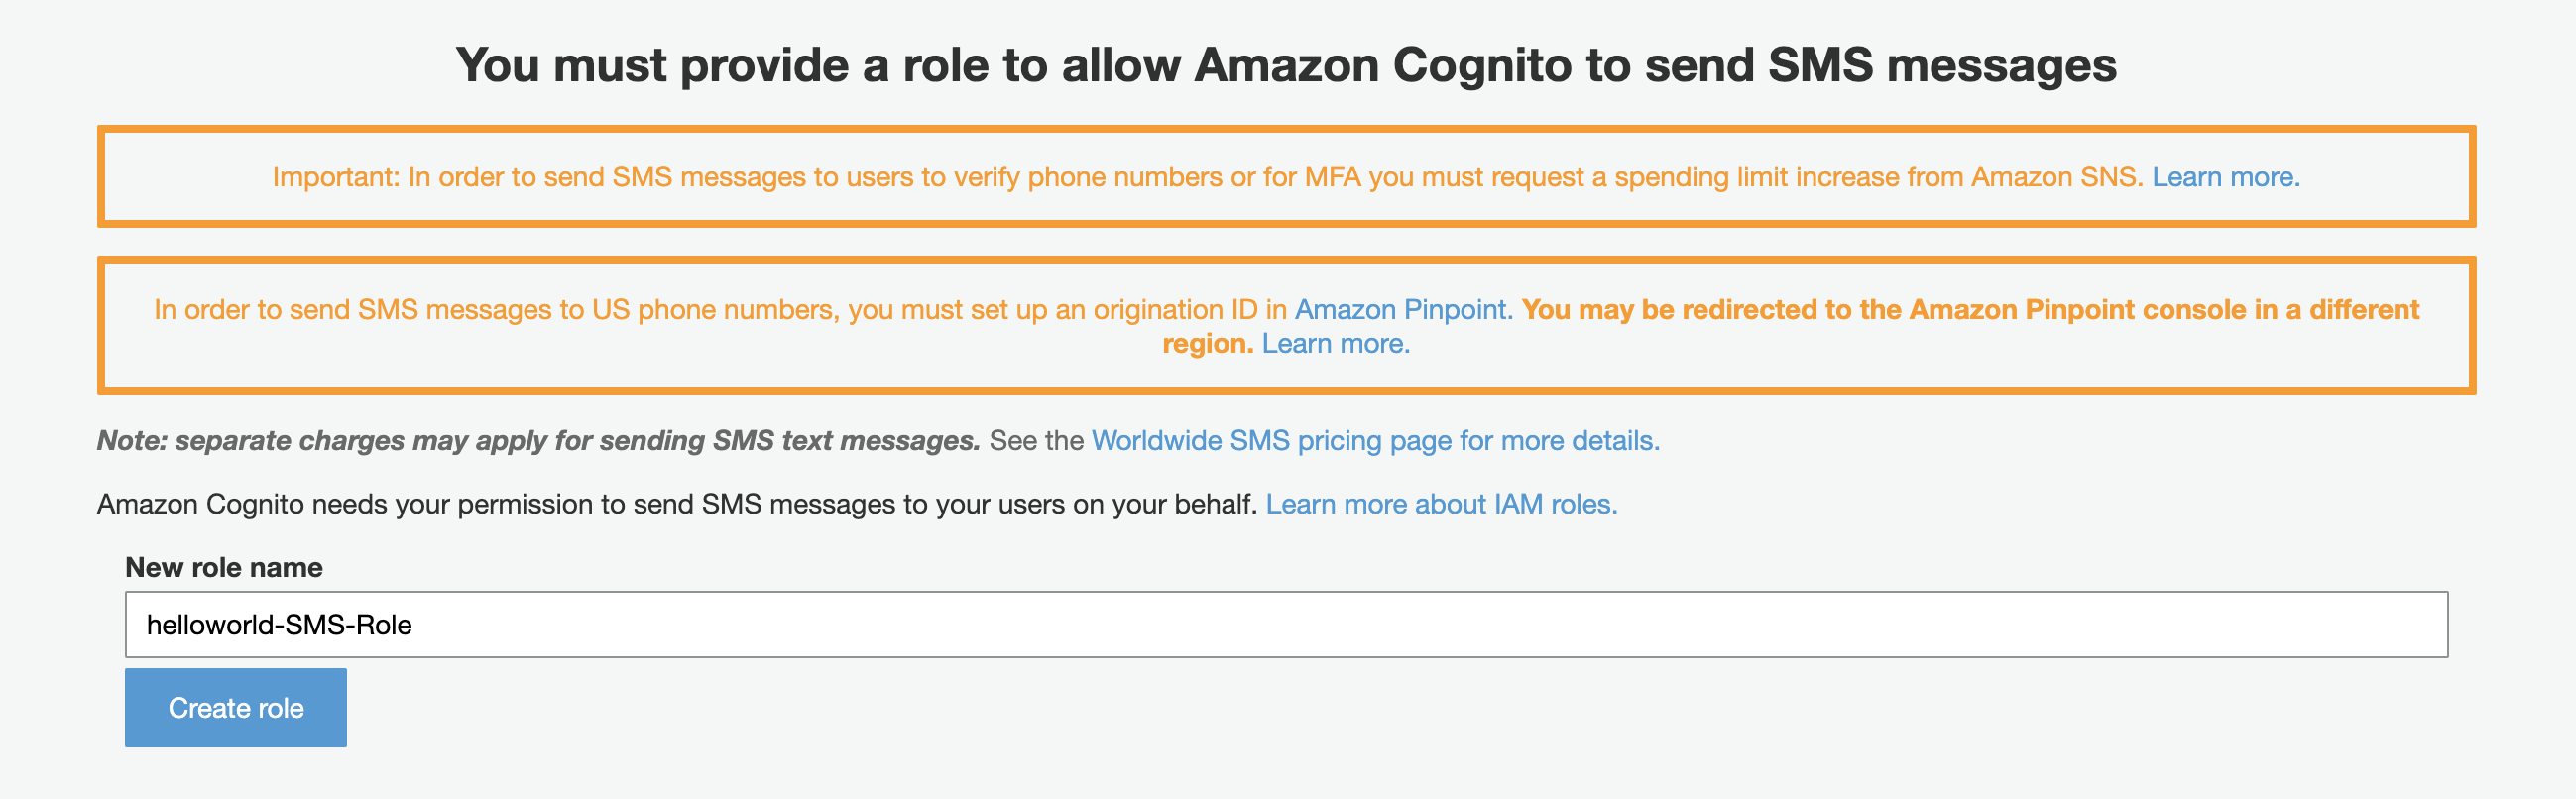The width and height of the screenshot is (2576, 799).
Task: Click 'MFA' in the Important notice
Action: (x=1333, y=177)
